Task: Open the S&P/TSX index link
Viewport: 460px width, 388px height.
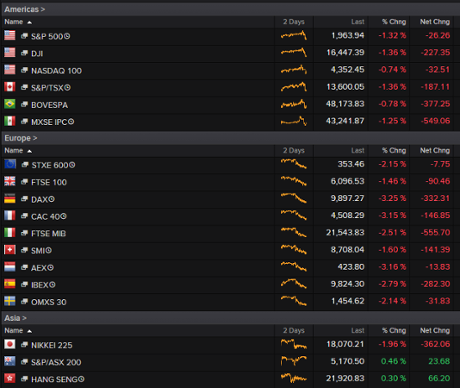Action: pos(48,88)
